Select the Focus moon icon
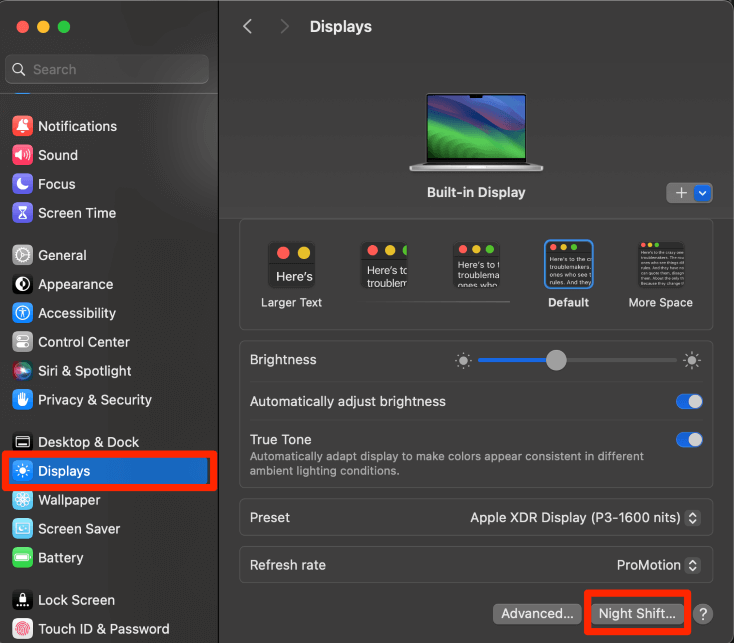The width and height of the screenshot is (734, 643). [22, 184]
